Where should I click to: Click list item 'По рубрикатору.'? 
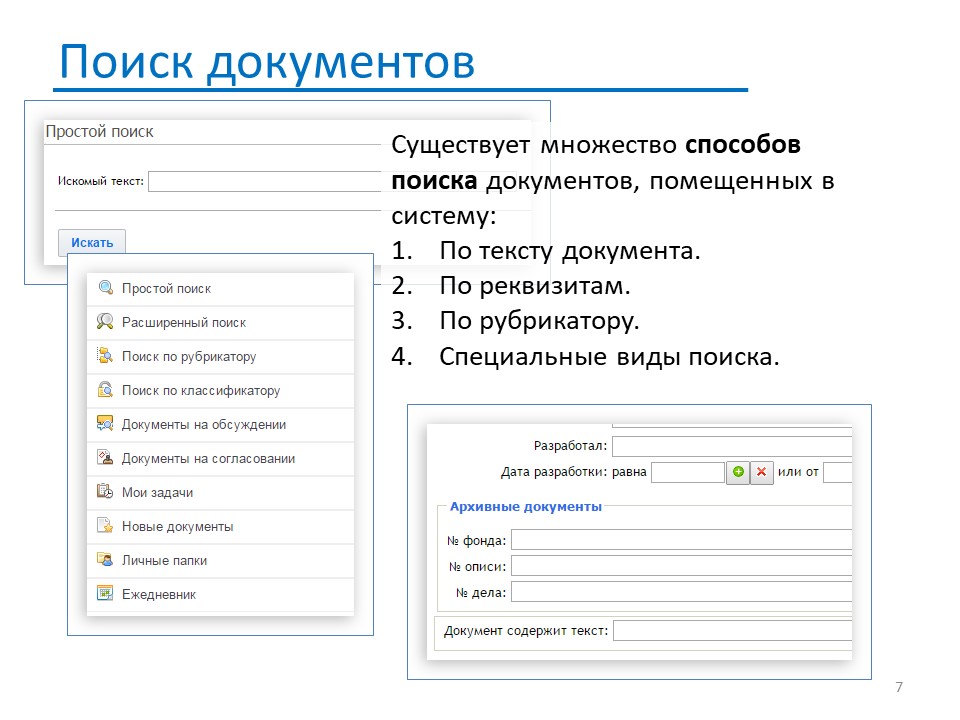(539, 321)
